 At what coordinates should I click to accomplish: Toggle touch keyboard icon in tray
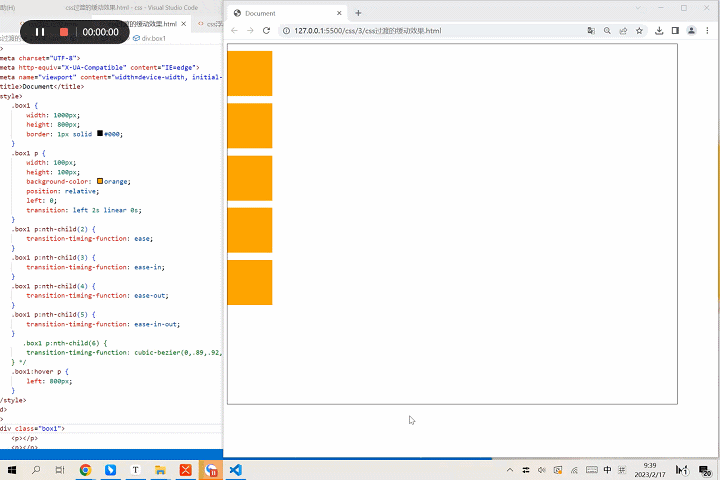[x=592, y=470]
